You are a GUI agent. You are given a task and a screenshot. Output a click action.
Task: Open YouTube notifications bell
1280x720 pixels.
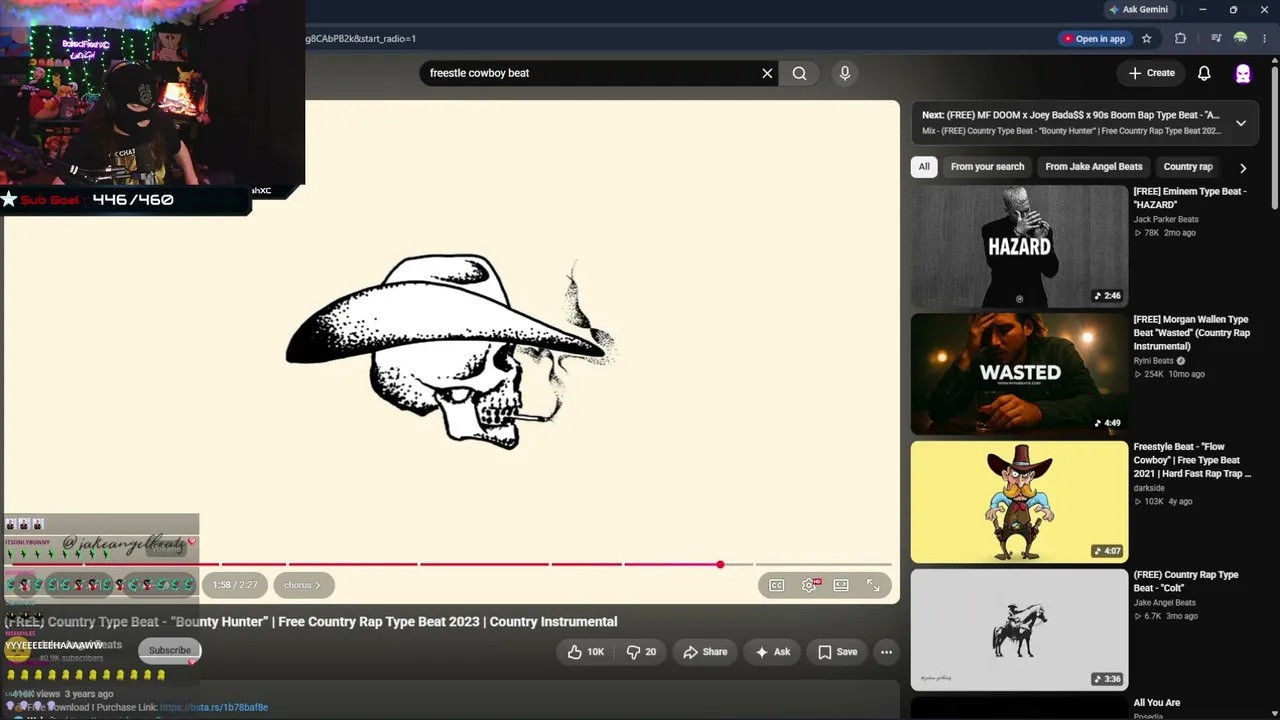tap(1204, 73)
